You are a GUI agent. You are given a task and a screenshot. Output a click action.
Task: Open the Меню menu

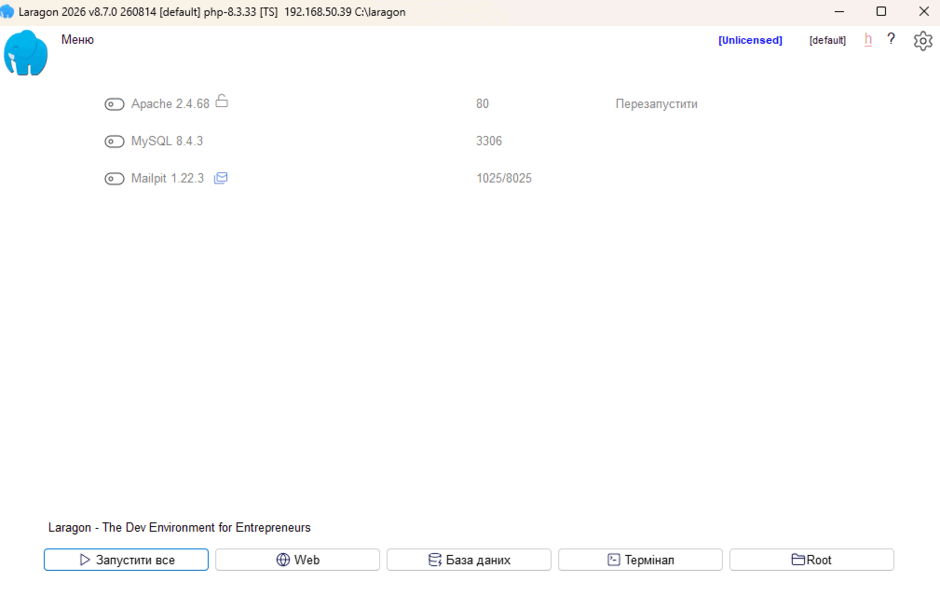[77, 40]
